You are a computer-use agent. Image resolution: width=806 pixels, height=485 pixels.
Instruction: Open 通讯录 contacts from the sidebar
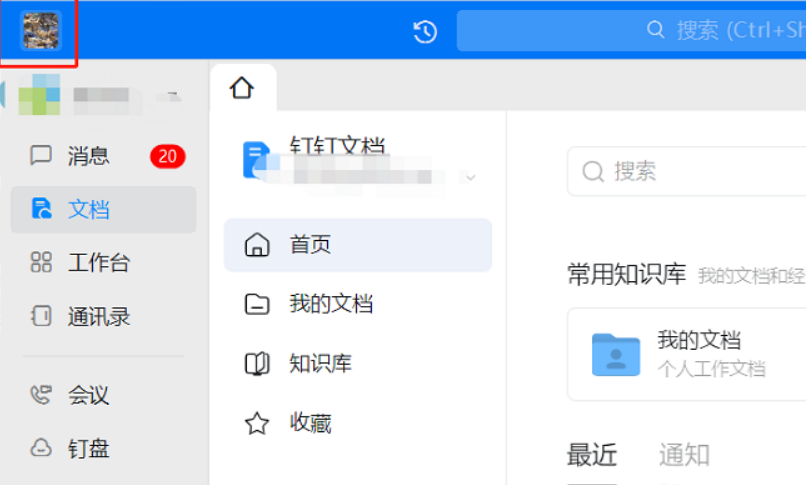coord(98,317)
